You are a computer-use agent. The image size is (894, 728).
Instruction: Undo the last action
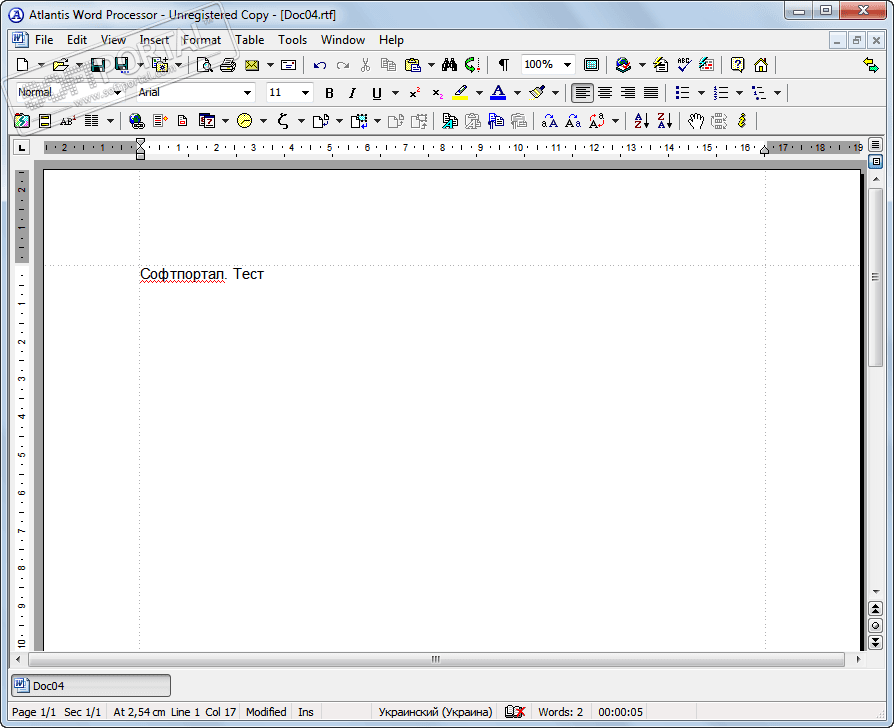click(x=320, y=65)
